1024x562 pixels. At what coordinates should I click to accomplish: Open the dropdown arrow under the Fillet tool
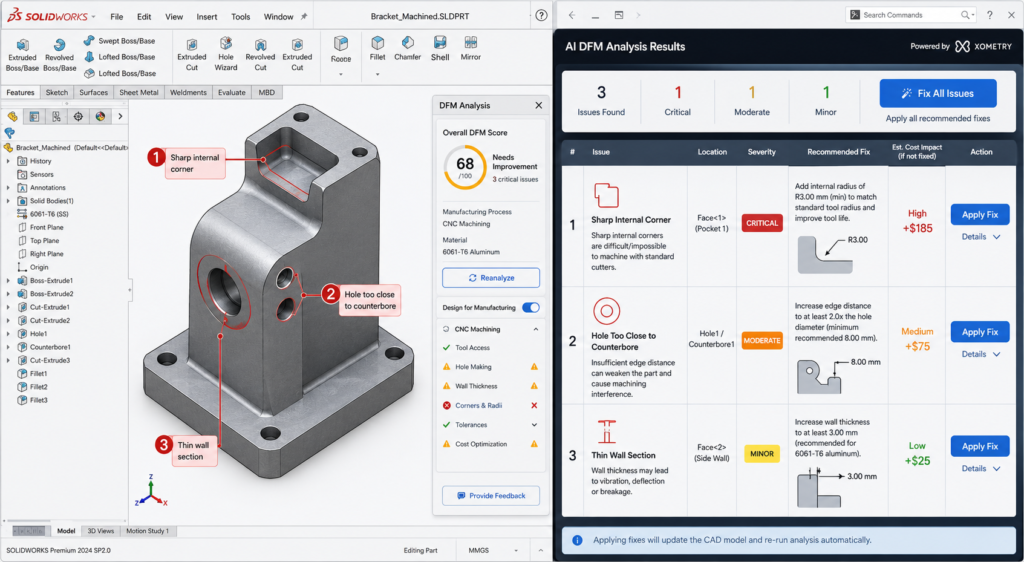(x=377, y=74)
